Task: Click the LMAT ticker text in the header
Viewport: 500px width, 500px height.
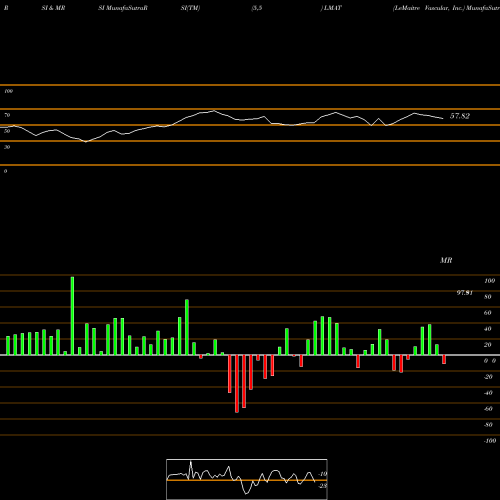Action: [333, 8]
